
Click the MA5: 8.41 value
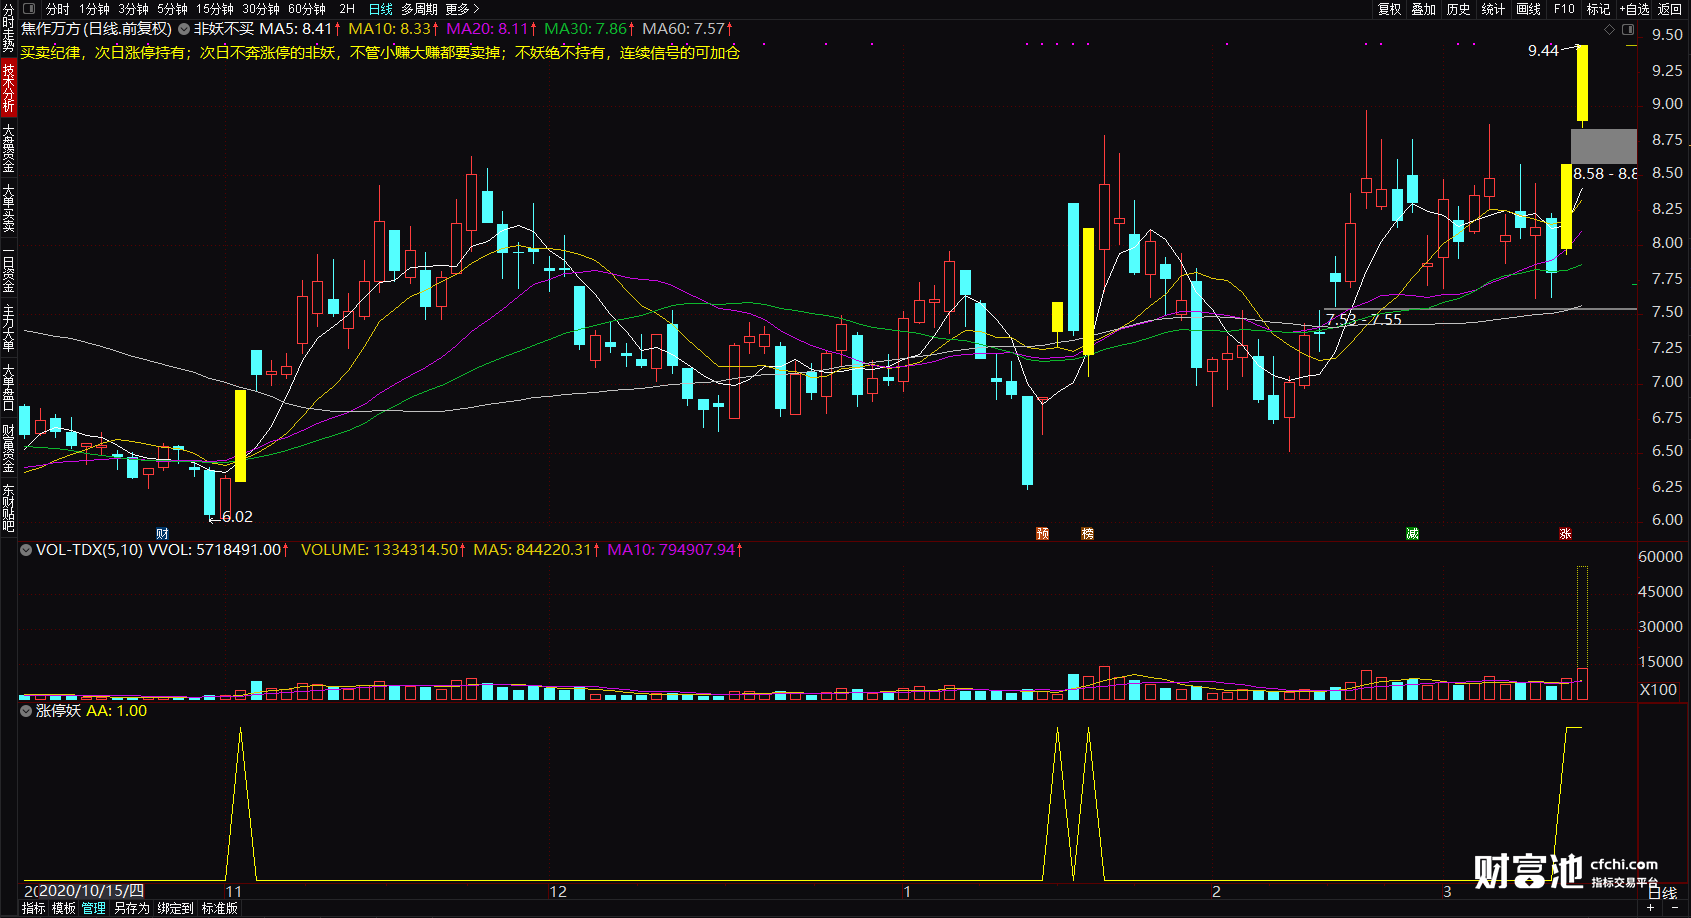[x=299, y=29]
